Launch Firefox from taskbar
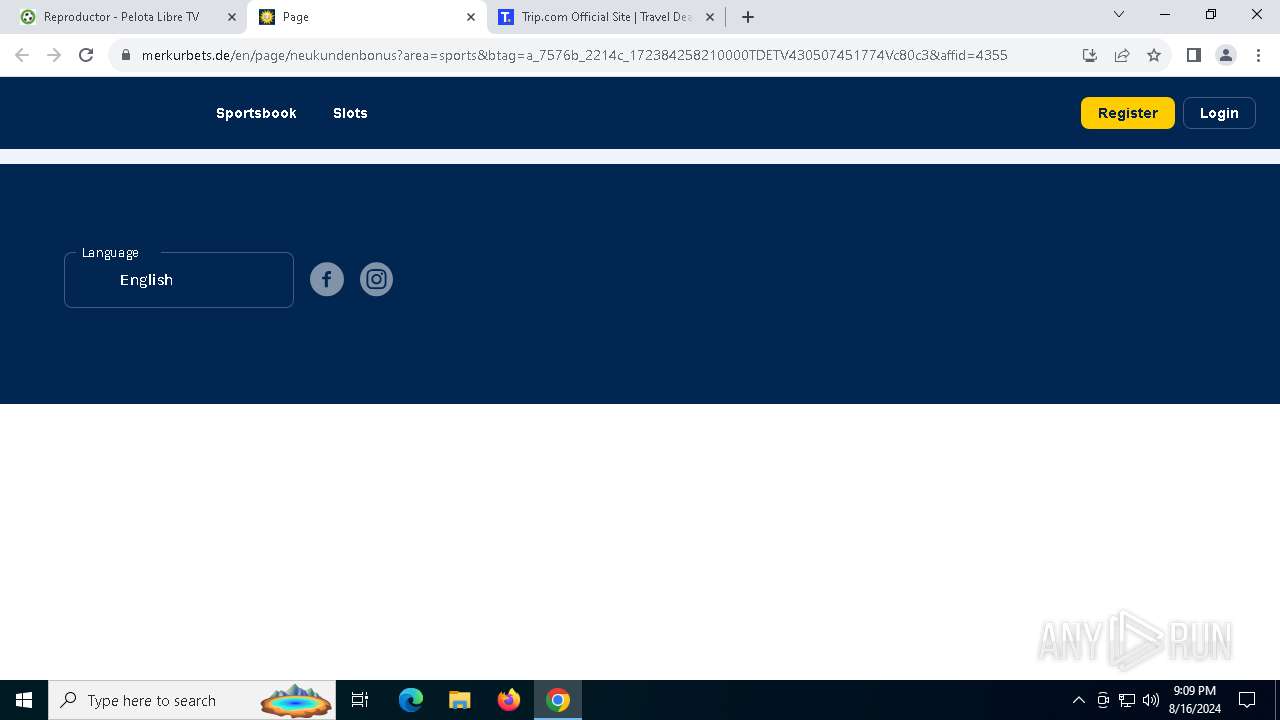1280x720 pixels. point(509,700)
